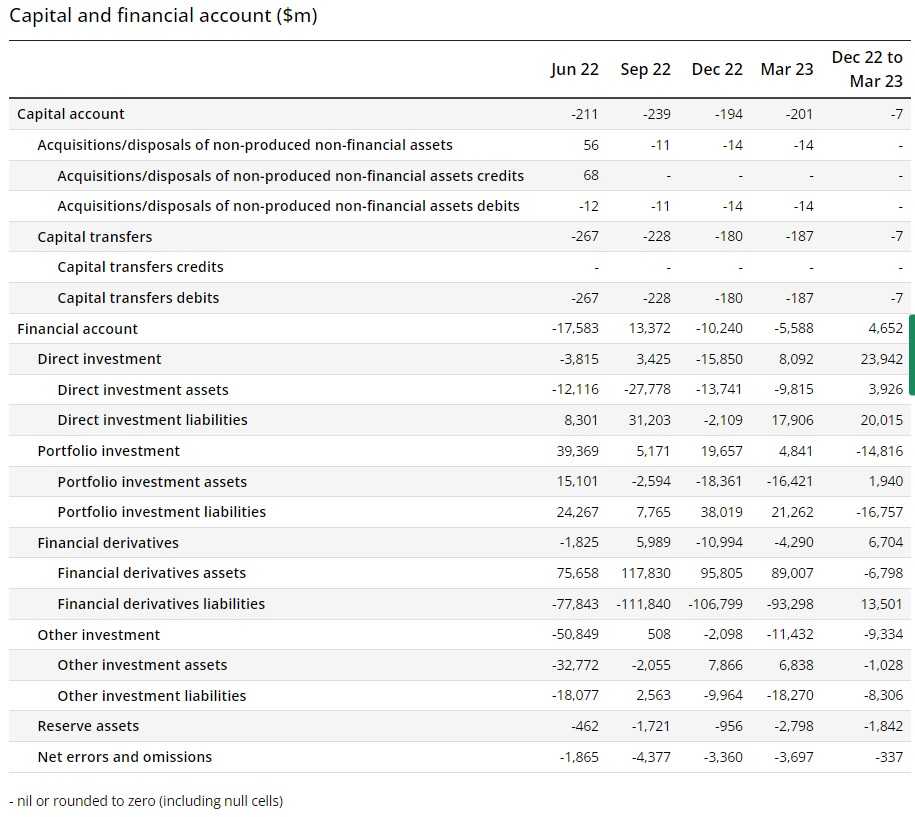This screenshot has width=915, height=817.
Task: Click the 23,942 direct investment change cell
Action: point(881,359)
